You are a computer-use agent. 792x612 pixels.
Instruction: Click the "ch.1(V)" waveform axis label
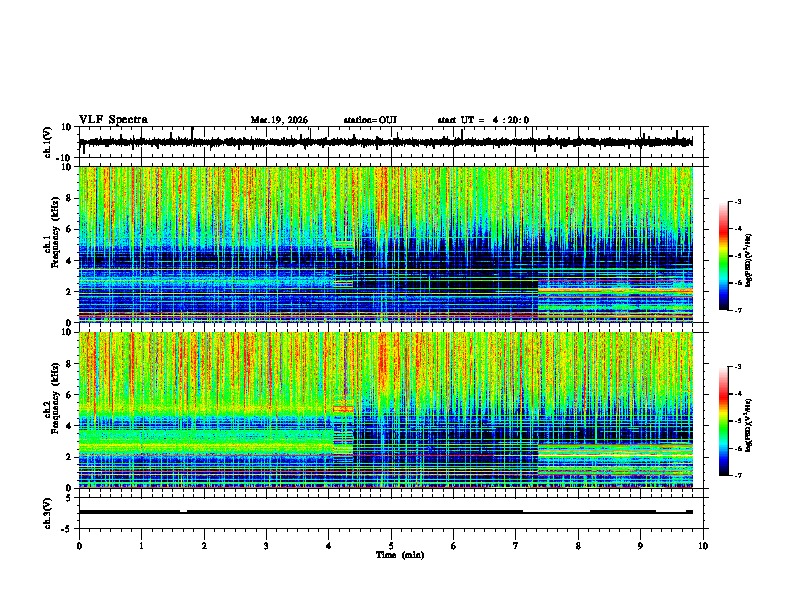pos(48,142)
